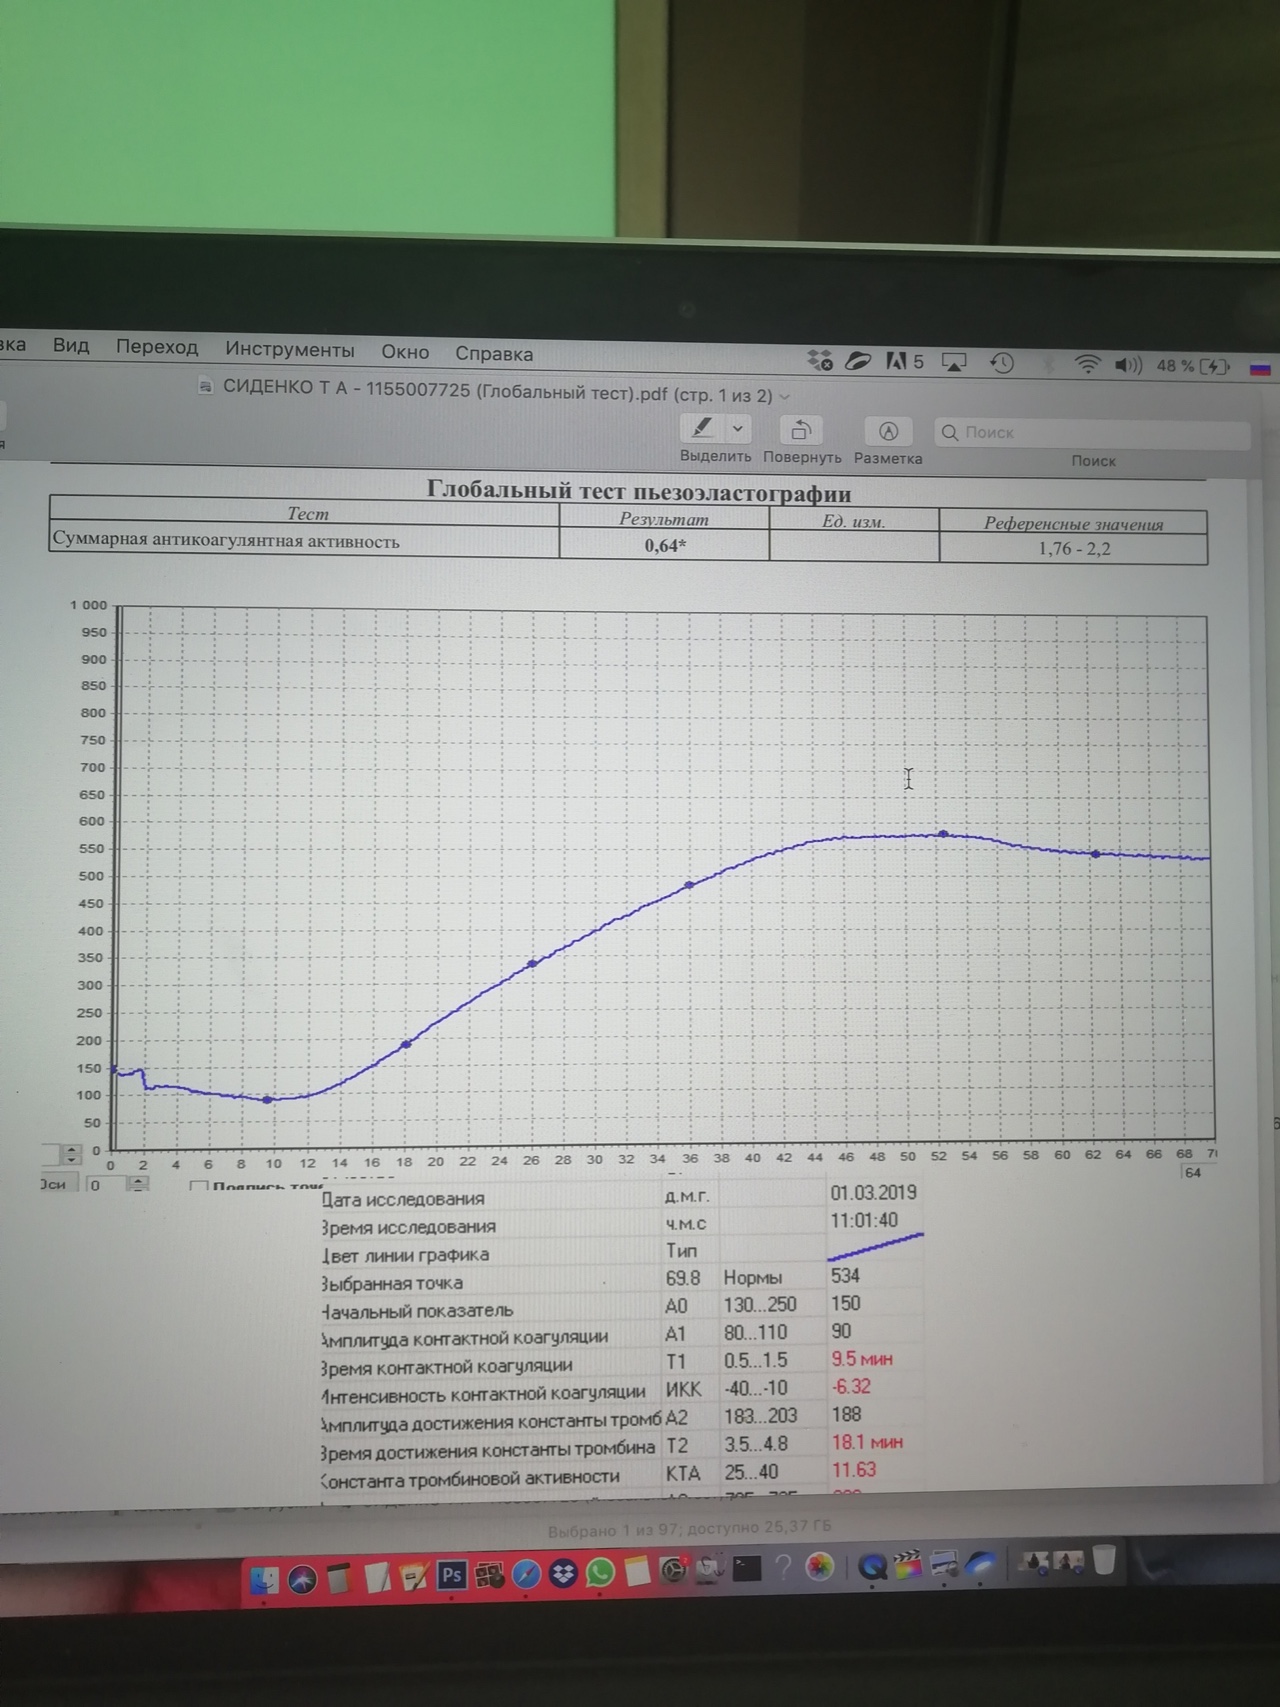Click the stepper beside Оси field
This screenshot has width=1280, height=1707.
click(x=139, y=1184)
